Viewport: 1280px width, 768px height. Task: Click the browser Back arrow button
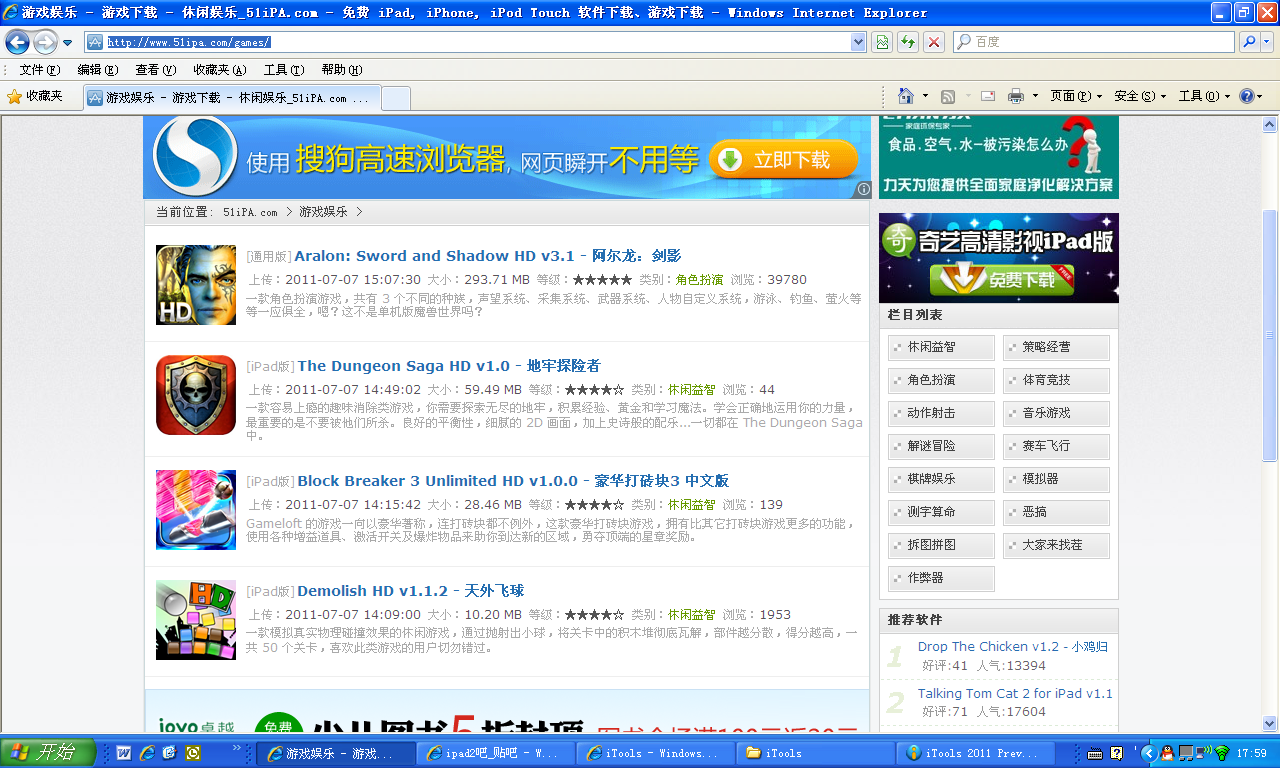(17, 42)
